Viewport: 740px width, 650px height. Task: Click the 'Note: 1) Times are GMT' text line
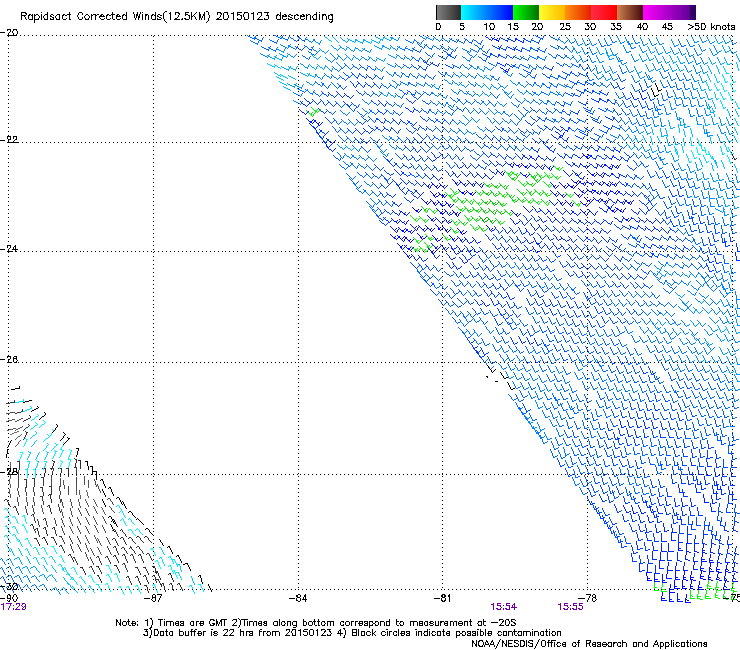click(x=316, y=623)
